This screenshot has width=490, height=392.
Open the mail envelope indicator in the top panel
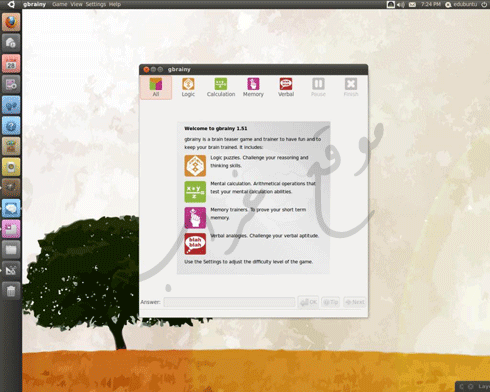point(412,4)
